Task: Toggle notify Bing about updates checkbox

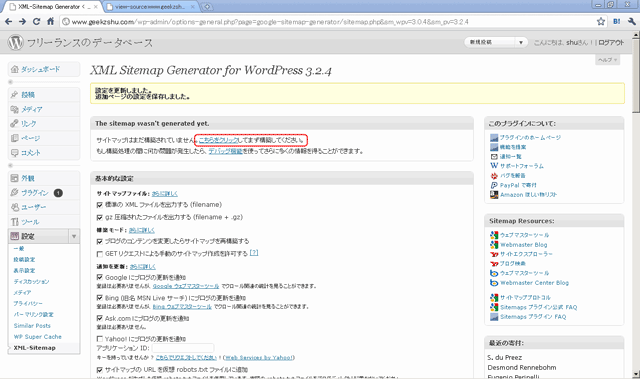Action: (100, 298)
